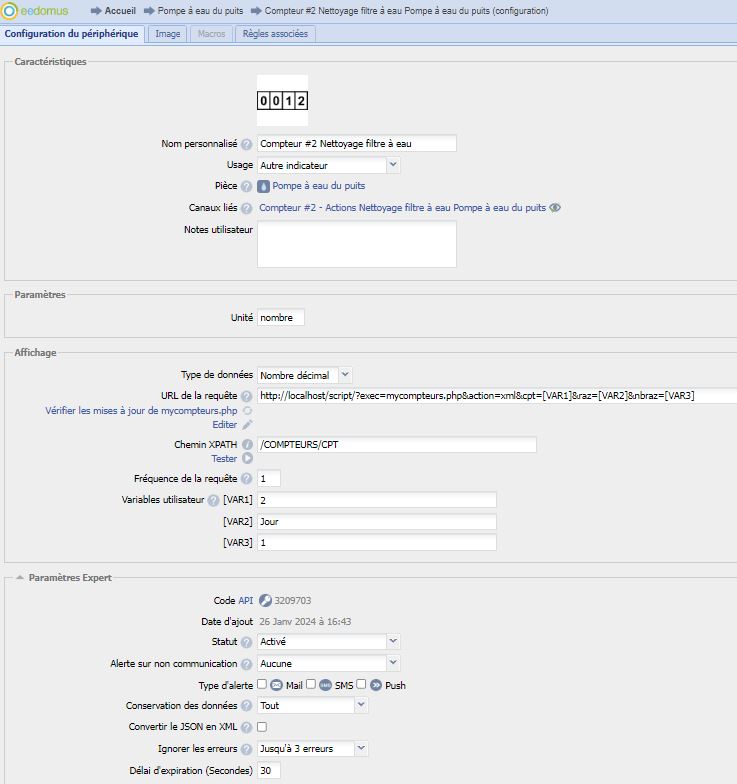Switch to the Image tab
The height and width of the screenshot is (784, 737).
[168, 34]
